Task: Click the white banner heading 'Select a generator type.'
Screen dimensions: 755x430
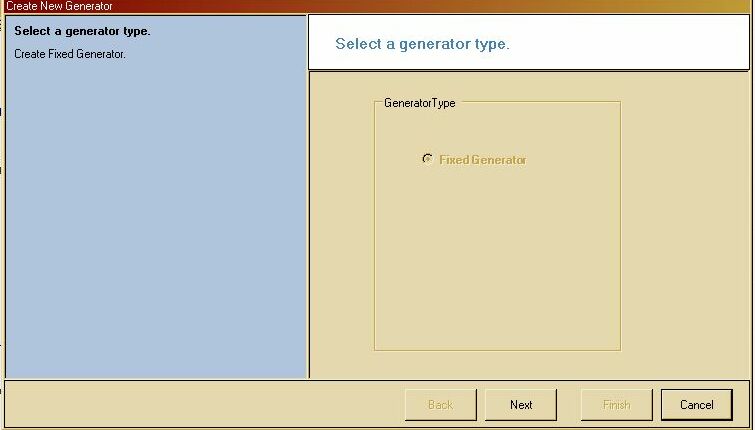Action: click(x=422, y=44)
